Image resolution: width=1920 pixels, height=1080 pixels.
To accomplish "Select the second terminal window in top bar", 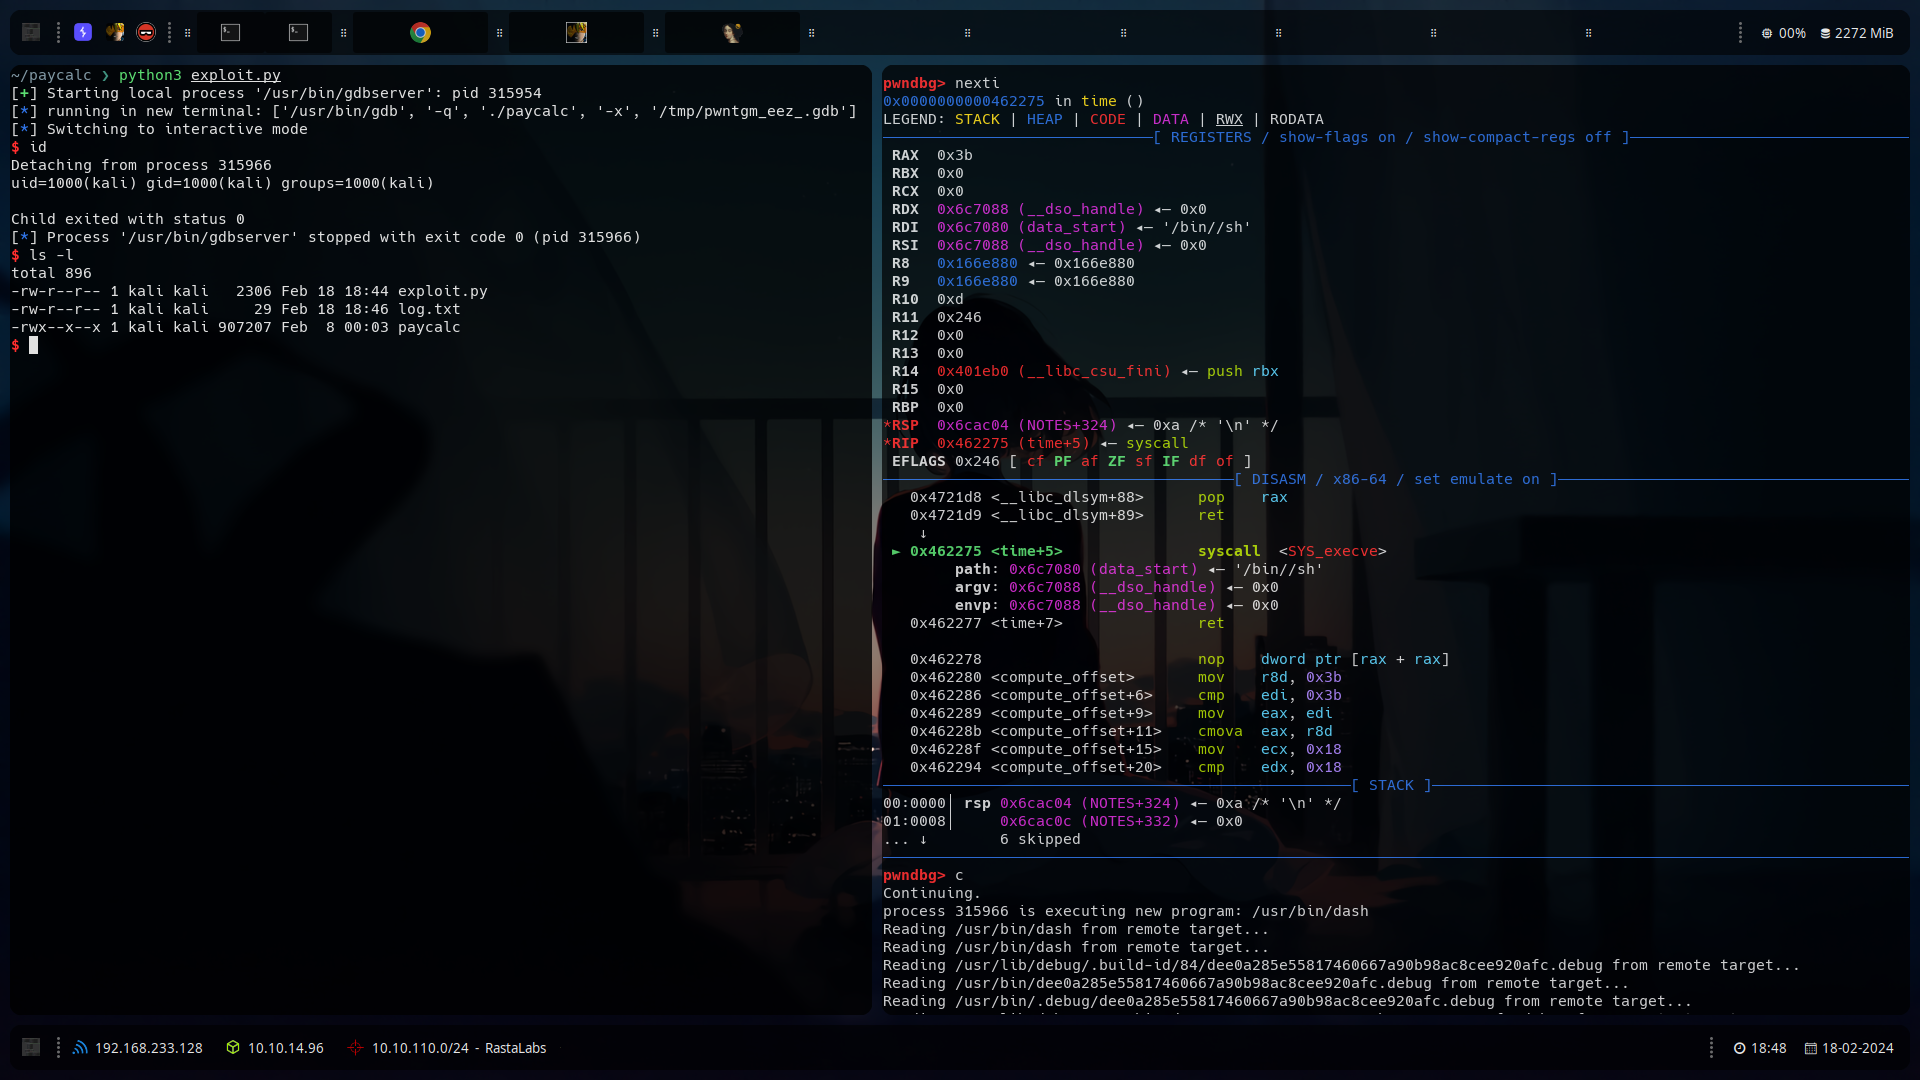I will (298, 33).
